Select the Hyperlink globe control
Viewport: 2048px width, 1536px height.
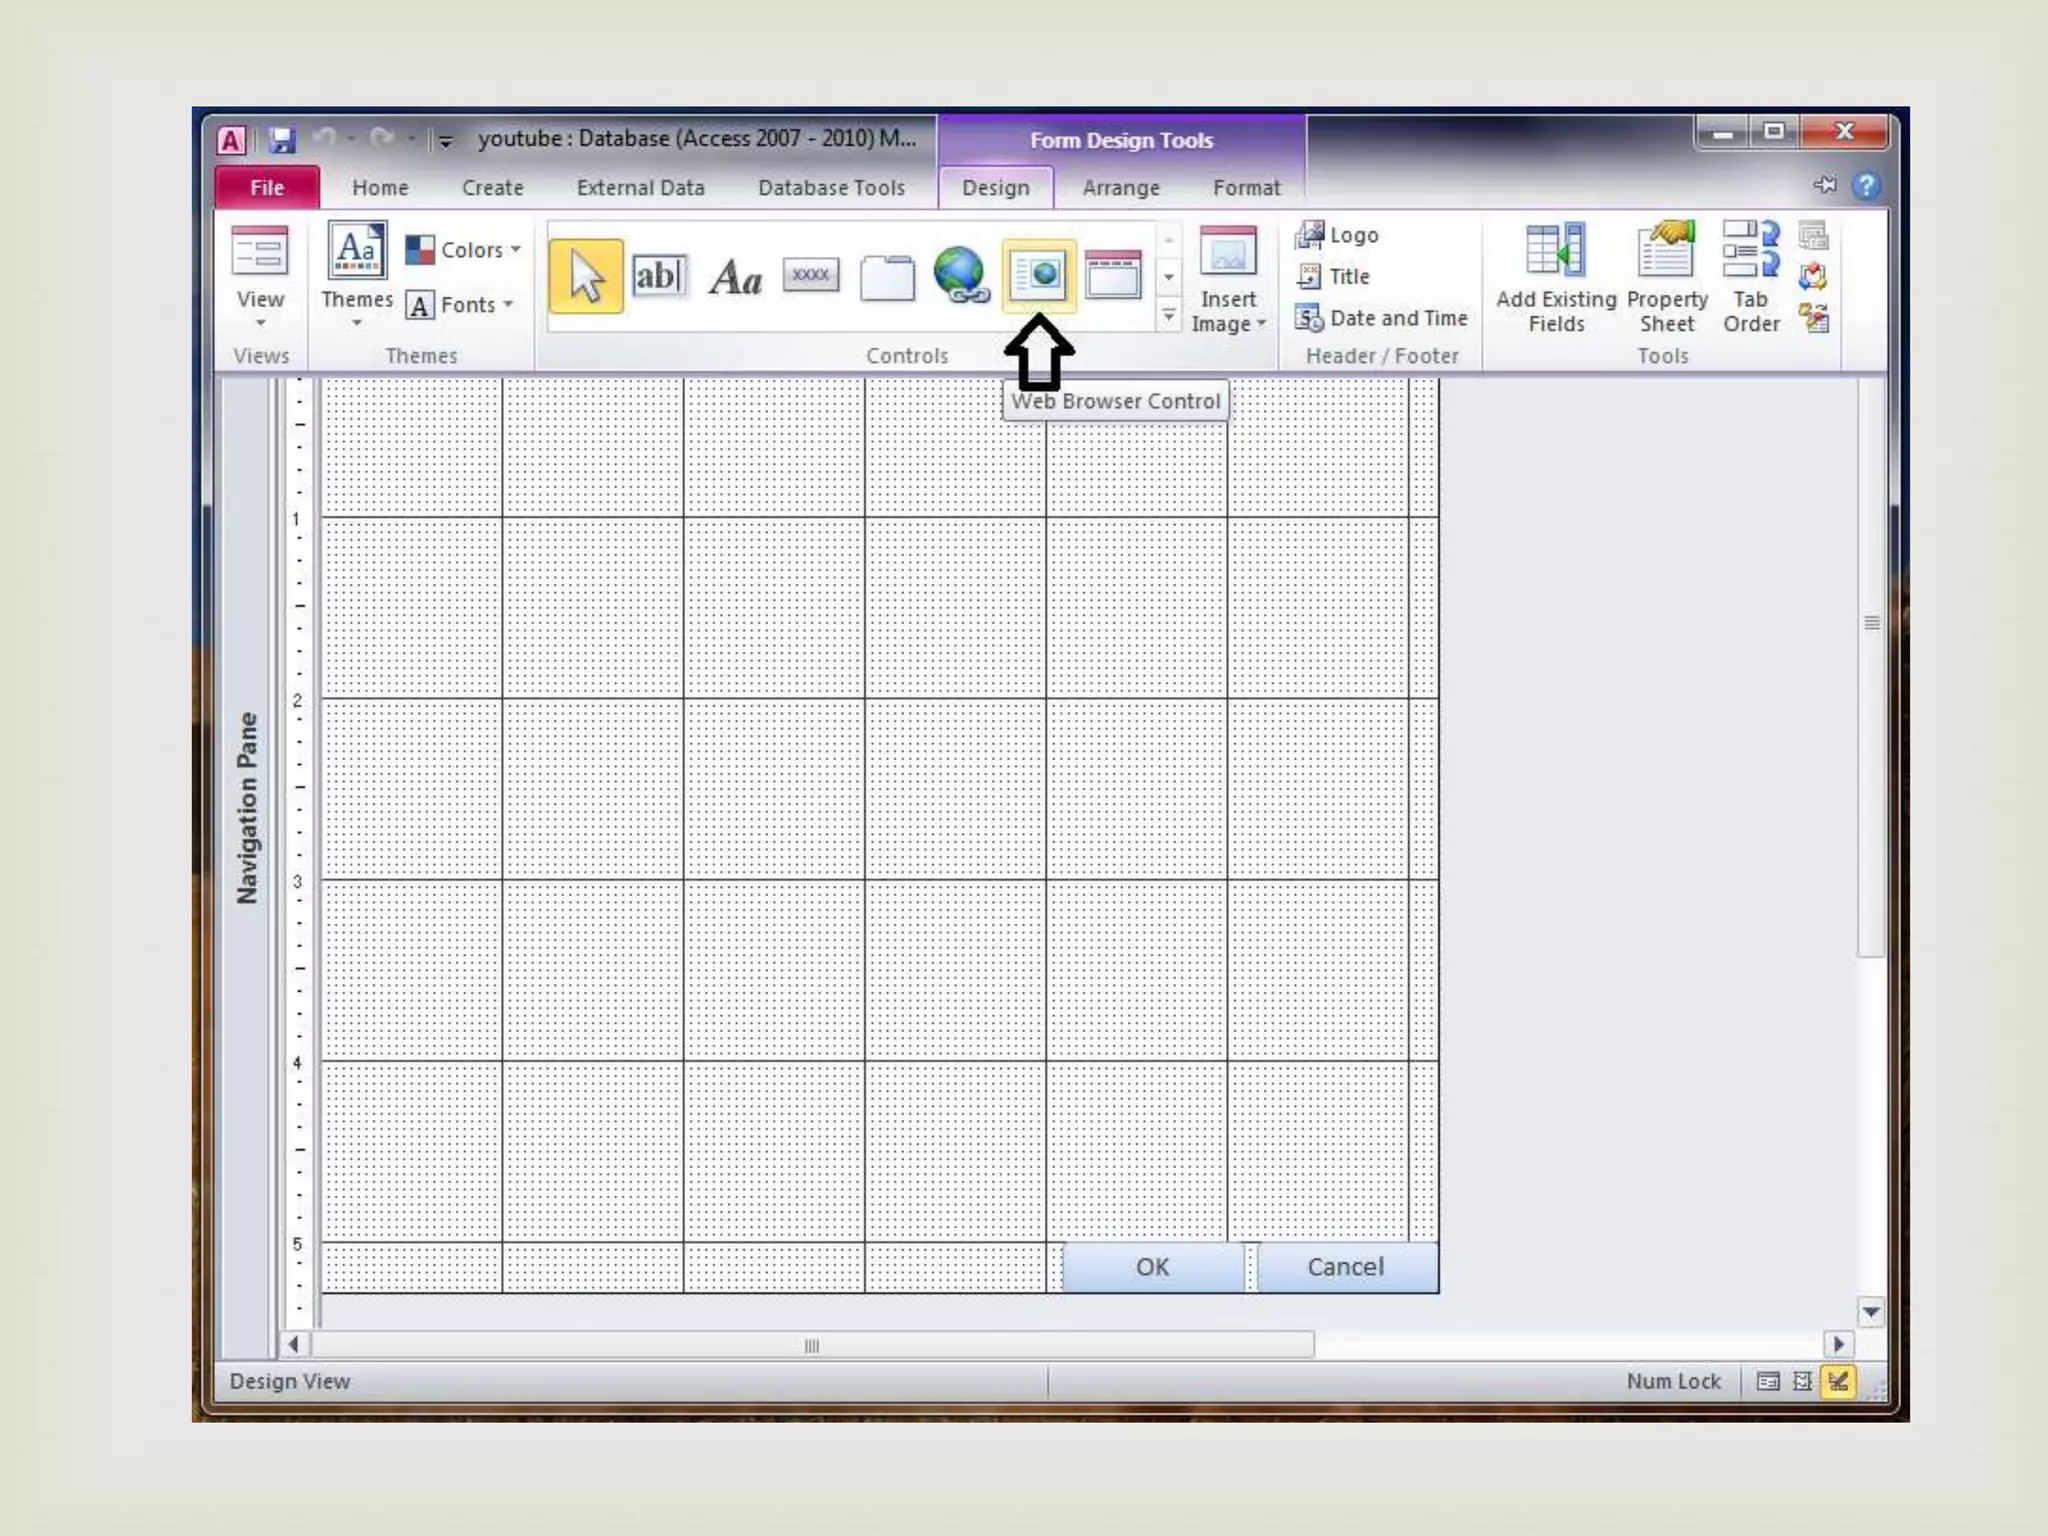[x=961, y=275]
